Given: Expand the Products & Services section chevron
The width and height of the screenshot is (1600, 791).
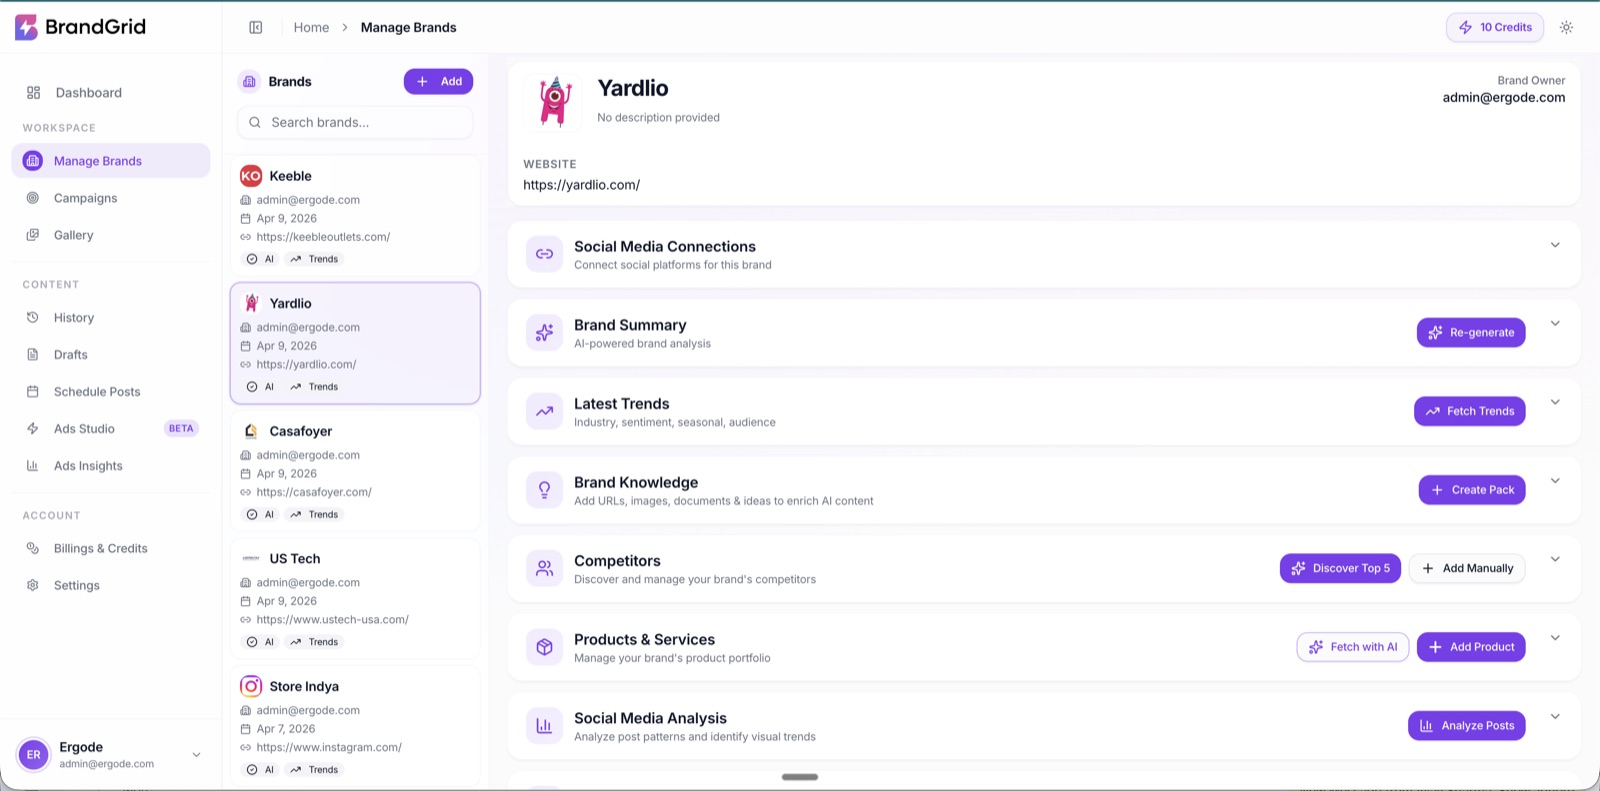Looking at the screenshot, I should [1555, 638].
